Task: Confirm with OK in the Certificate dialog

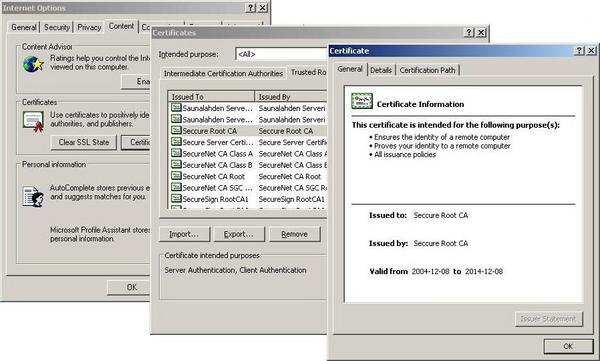Action: (568, 346)
